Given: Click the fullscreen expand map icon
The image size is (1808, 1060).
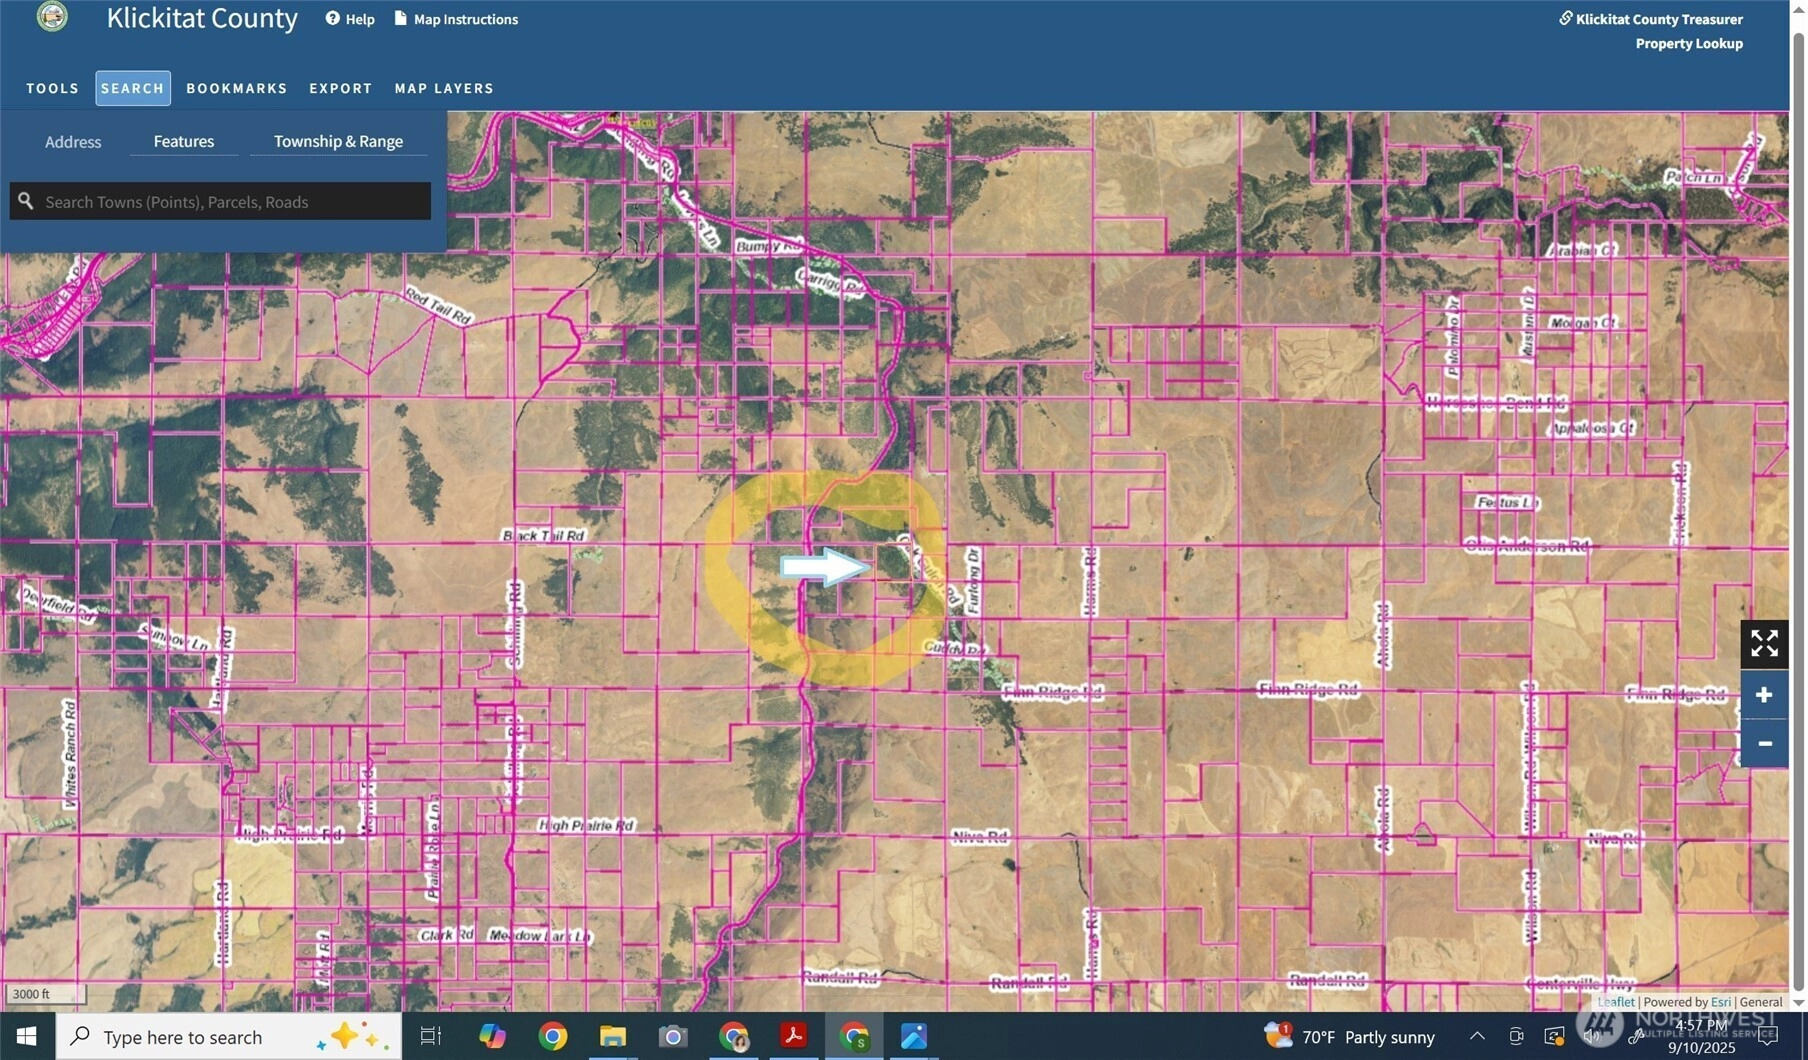Looking at the screenshot, I should (1764, 643).
